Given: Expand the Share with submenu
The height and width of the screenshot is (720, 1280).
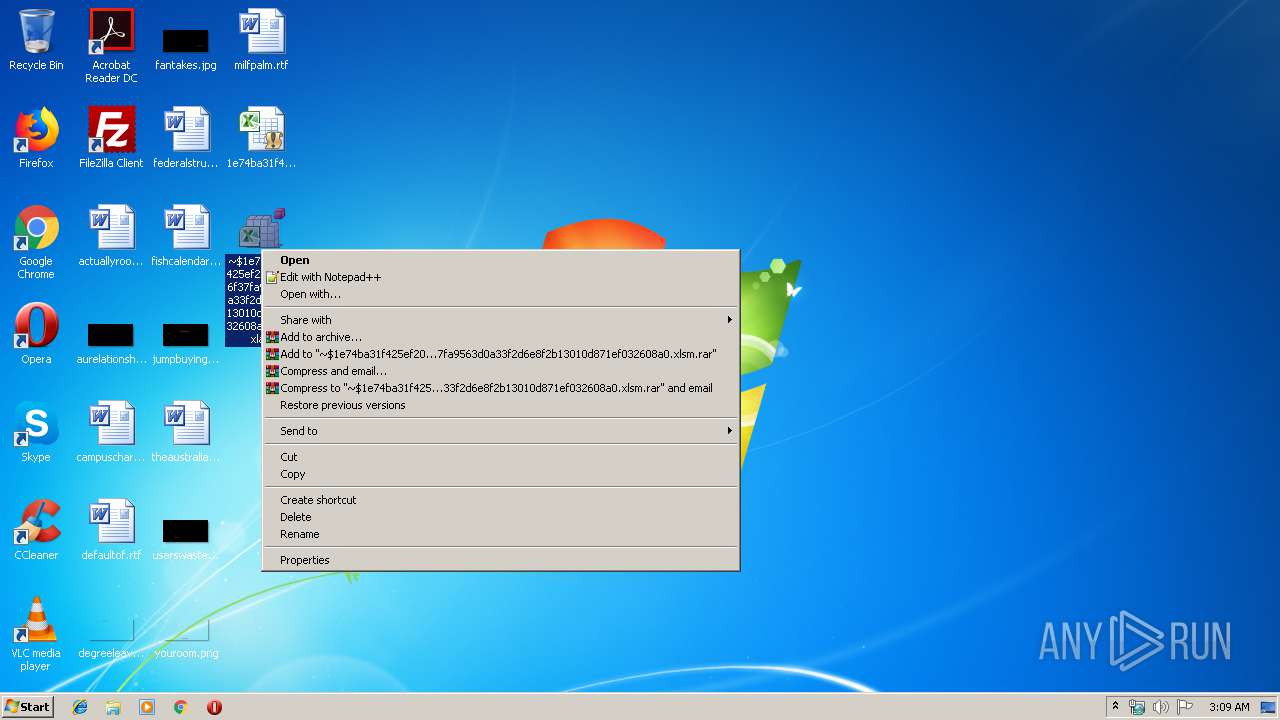Looking at the screenshot, I should point(500,320).
